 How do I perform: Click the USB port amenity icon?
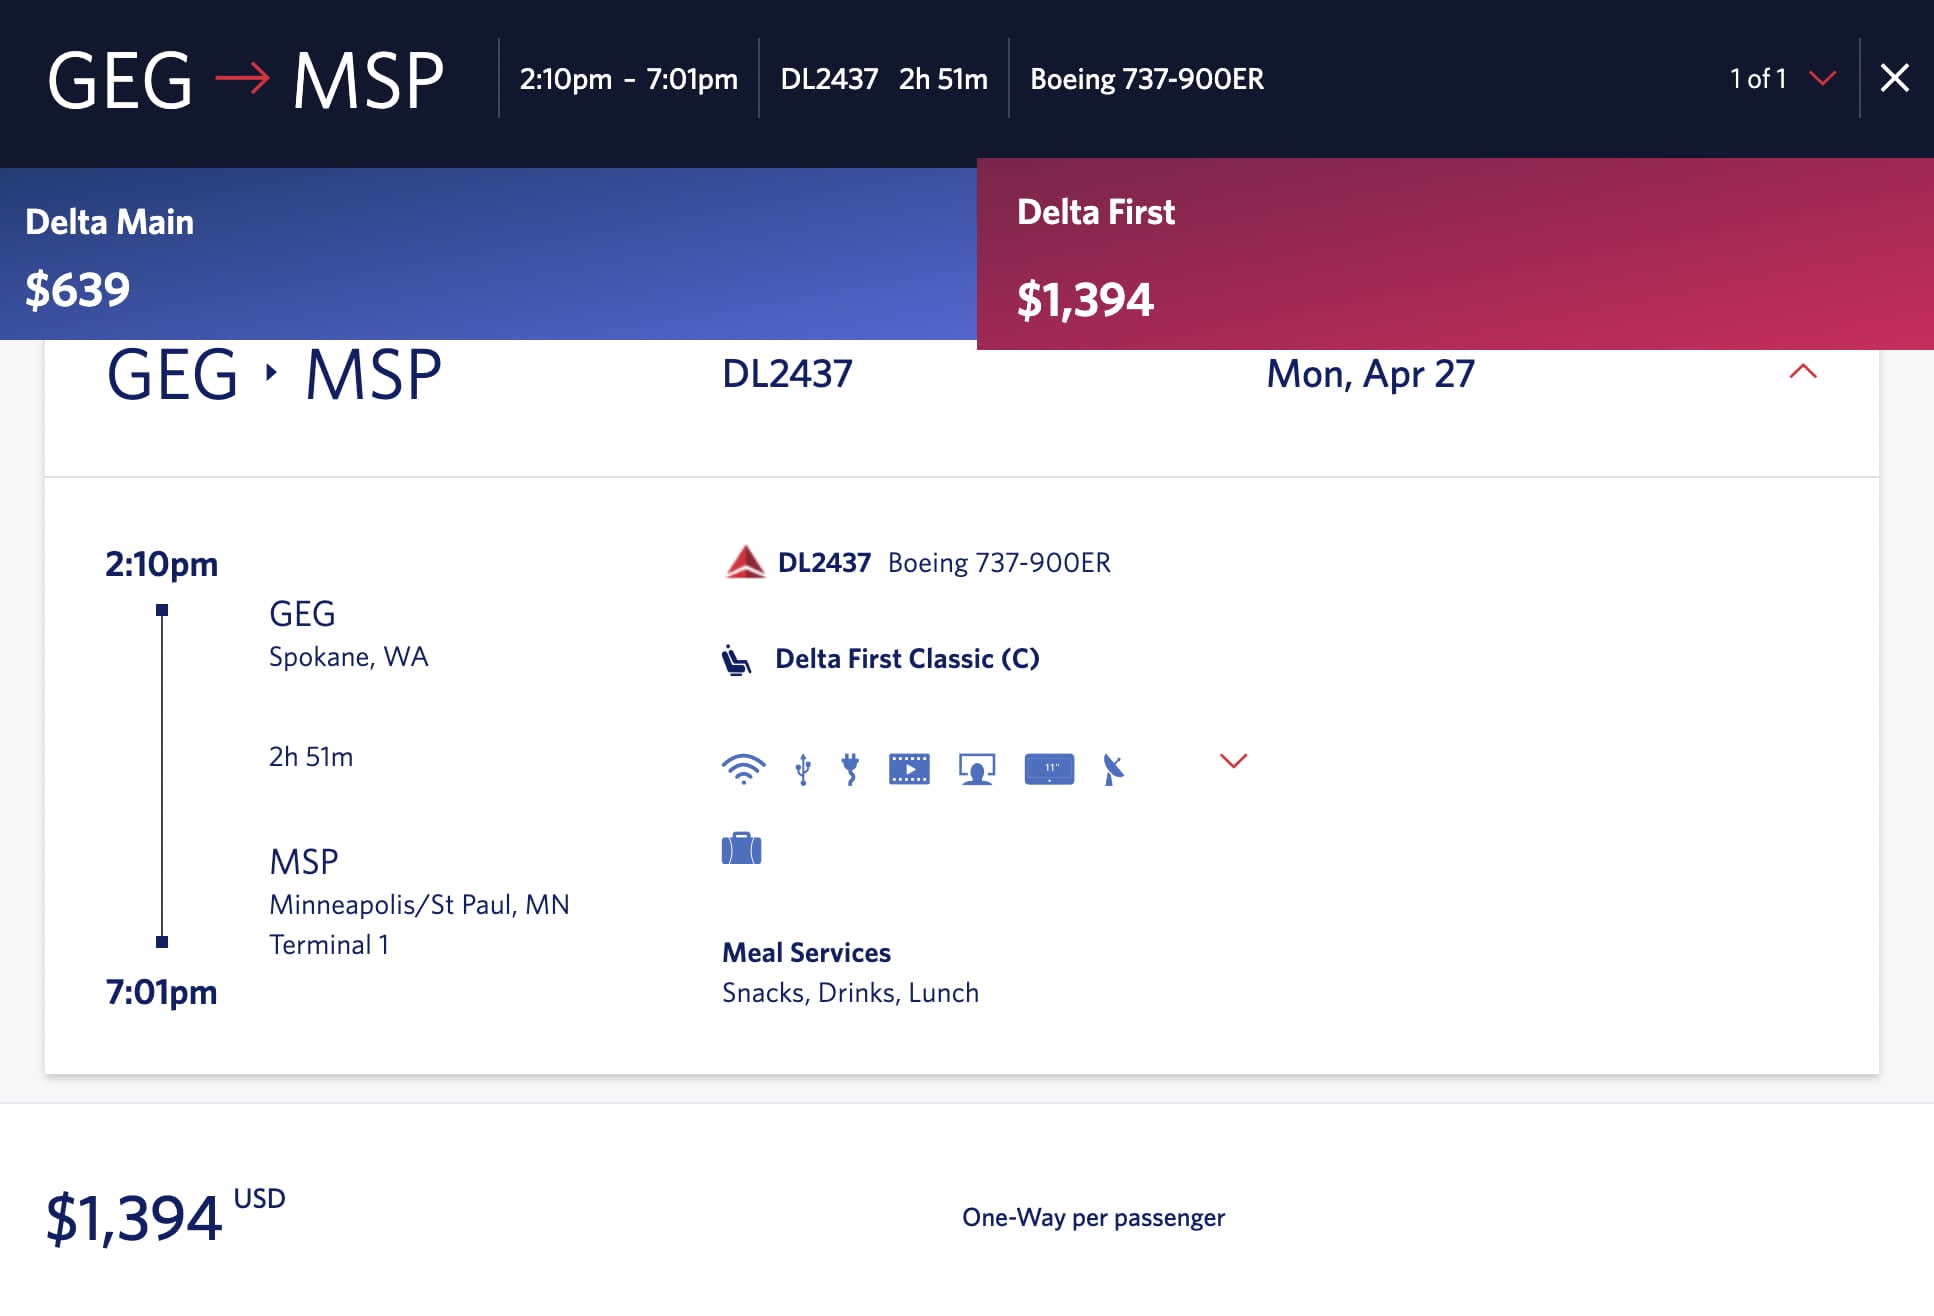pyautogui.click(x=802, y=769)
